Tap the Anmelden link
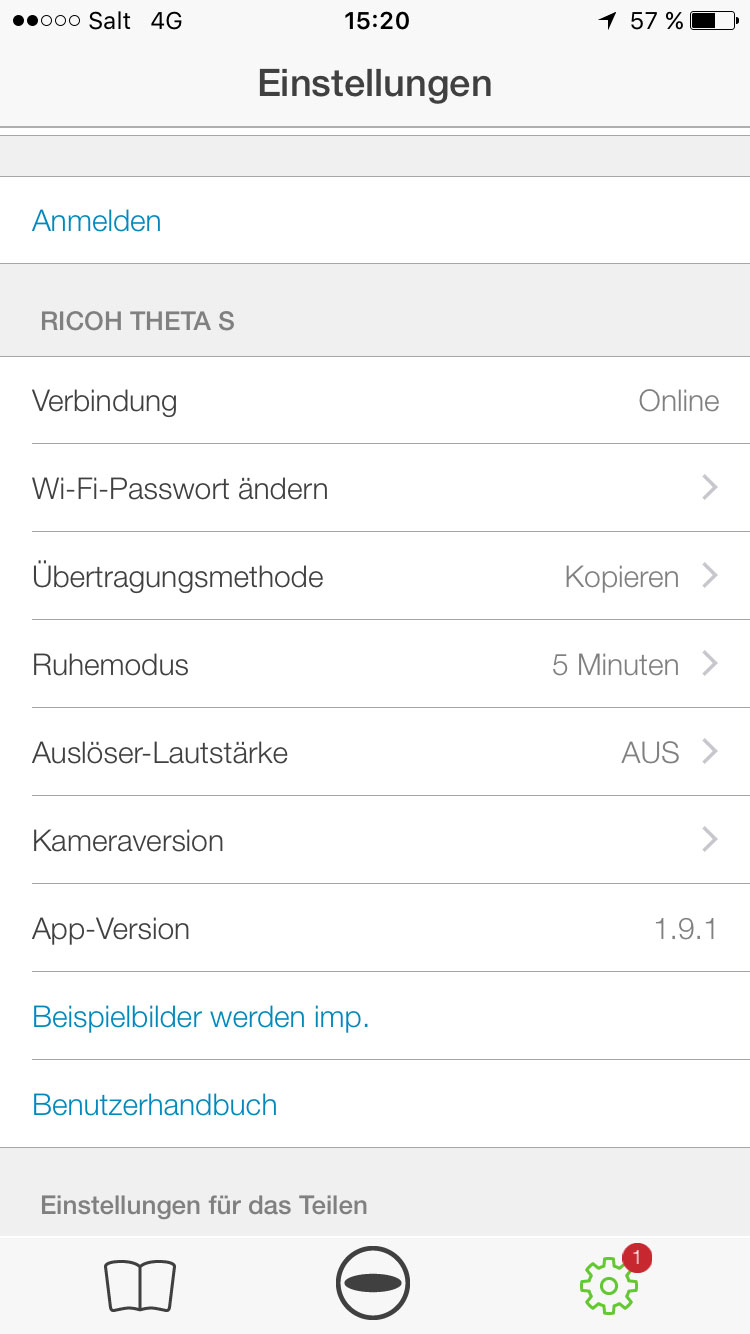750x1334 pixels. [97, 221]
